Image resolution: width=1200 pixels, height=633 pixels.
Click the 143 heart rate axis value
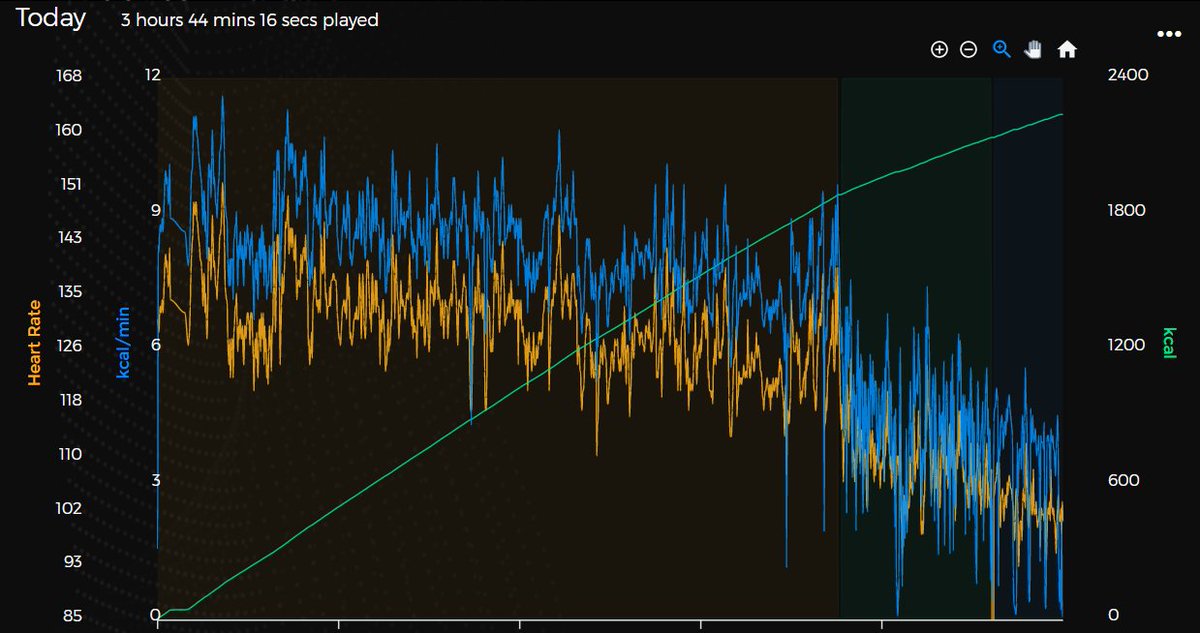pos(70,238)
